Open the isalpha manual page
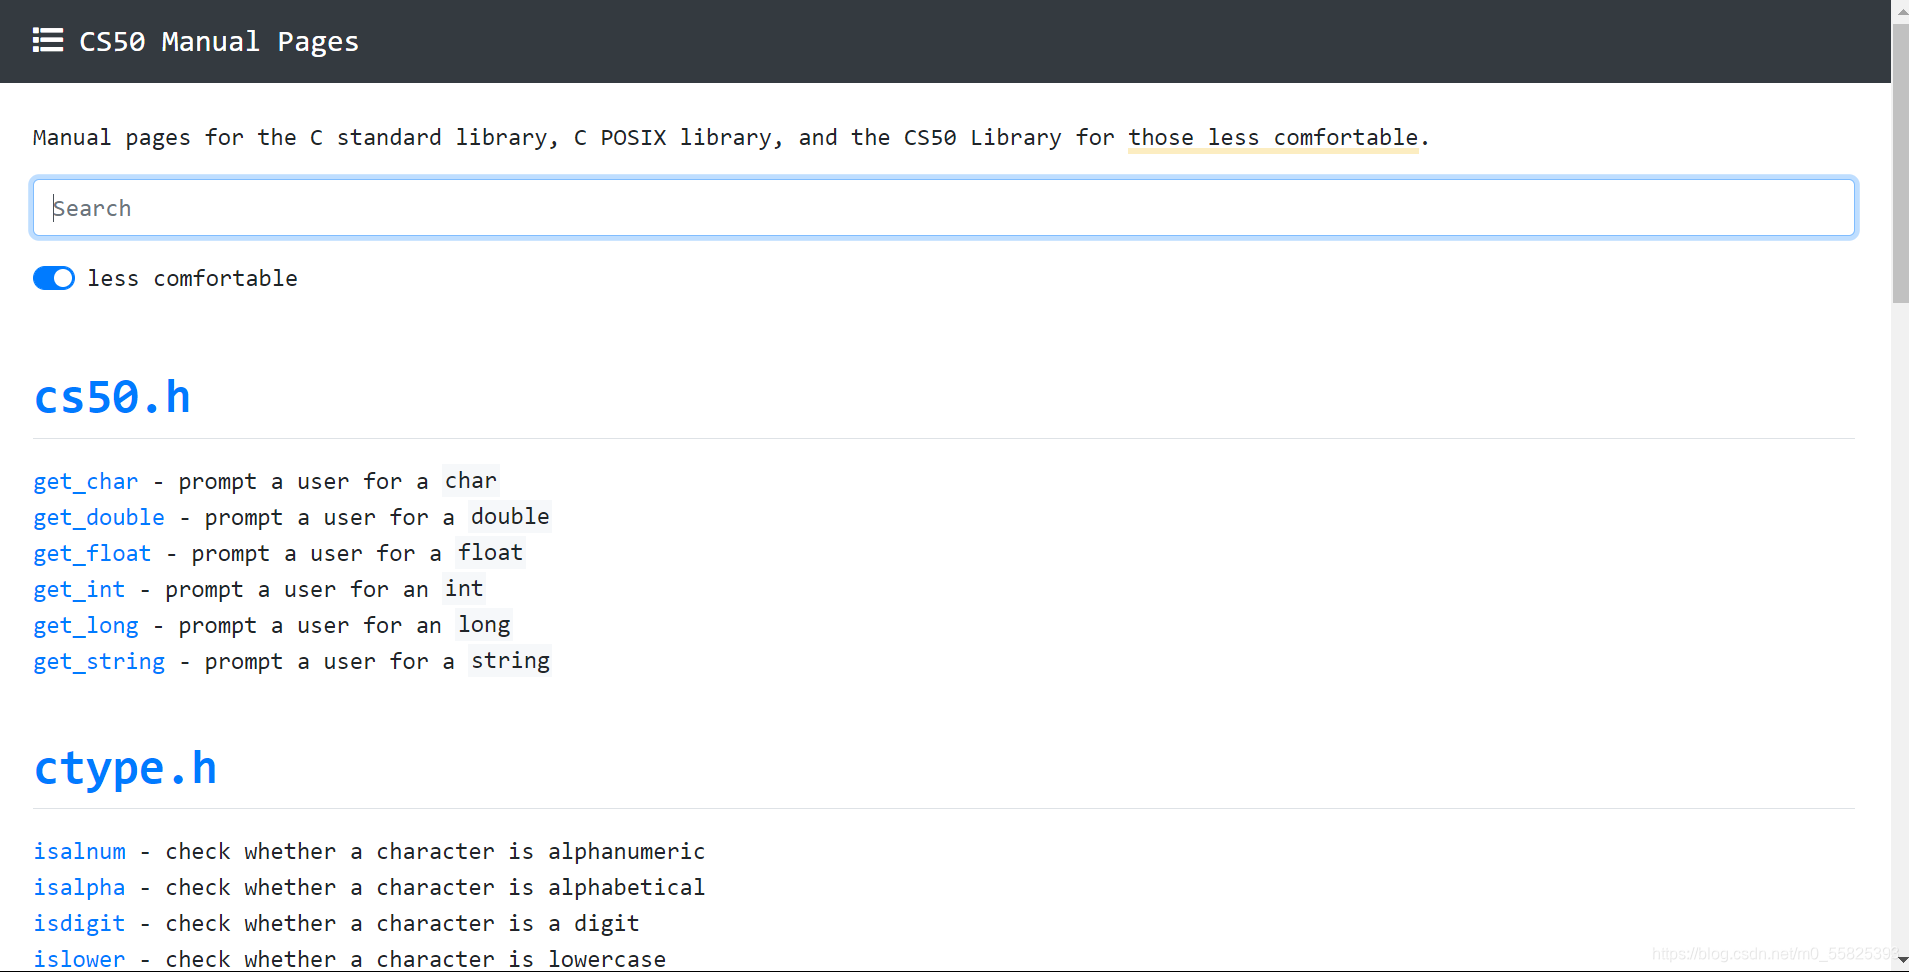1909x972 pixels. (x=80, y=887)
